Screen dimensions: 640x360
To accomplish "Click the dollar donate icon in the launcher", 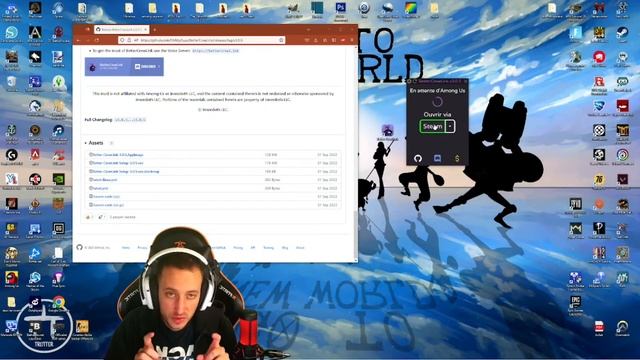I will [x=457, y=158].
